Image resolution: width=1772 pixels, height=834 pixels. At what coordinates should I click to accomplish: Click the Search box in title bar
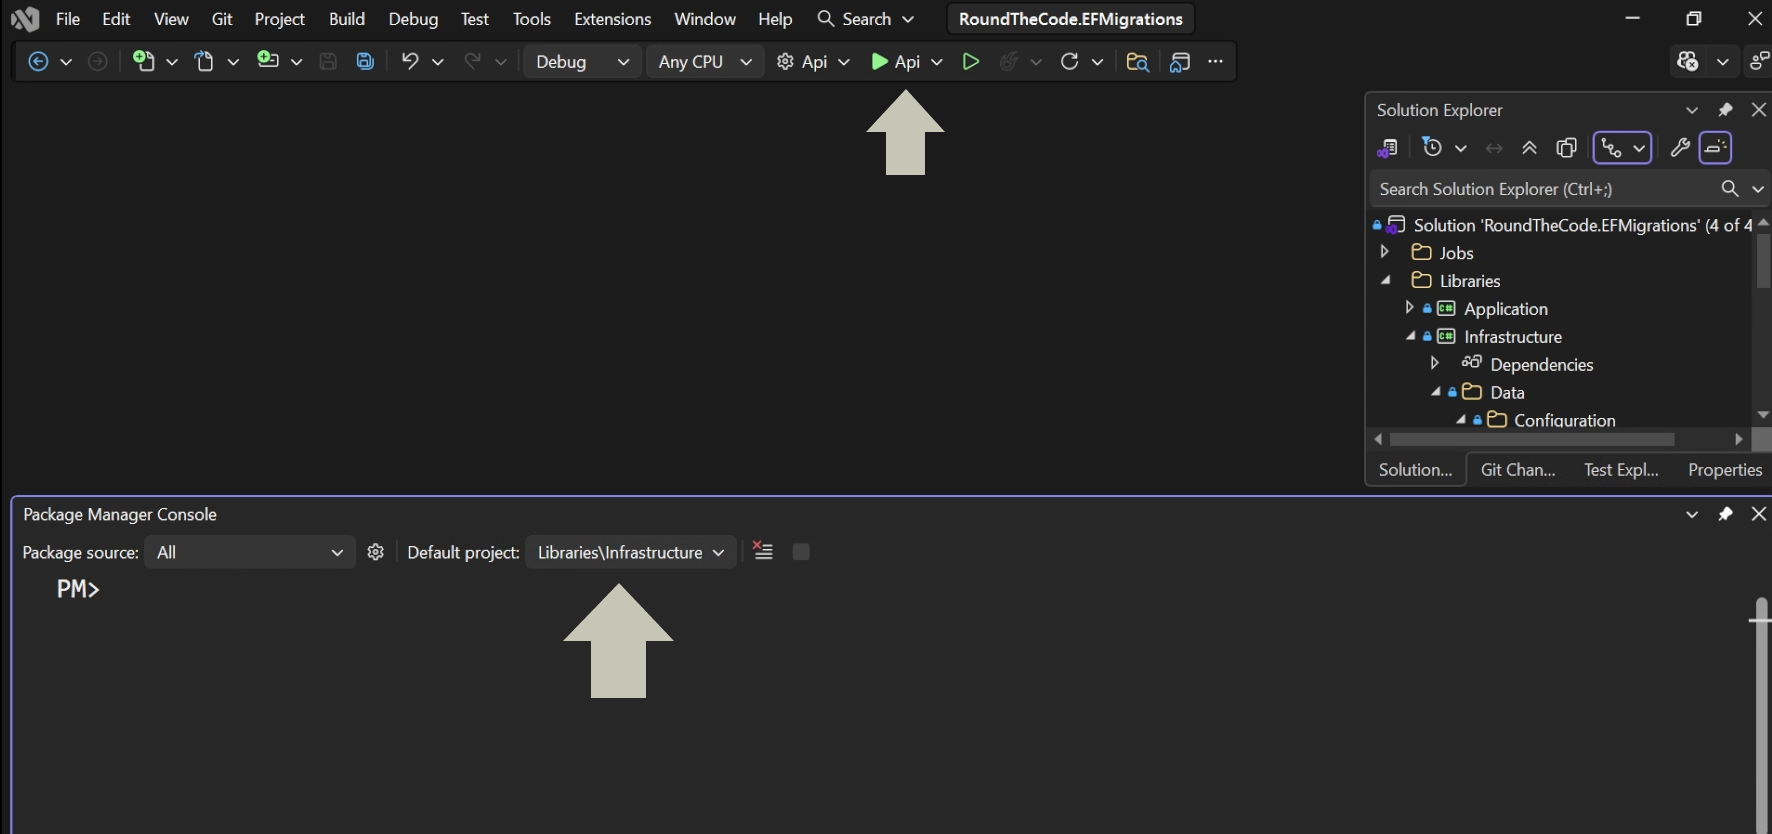pyautogui.click(x=866, y=19)
